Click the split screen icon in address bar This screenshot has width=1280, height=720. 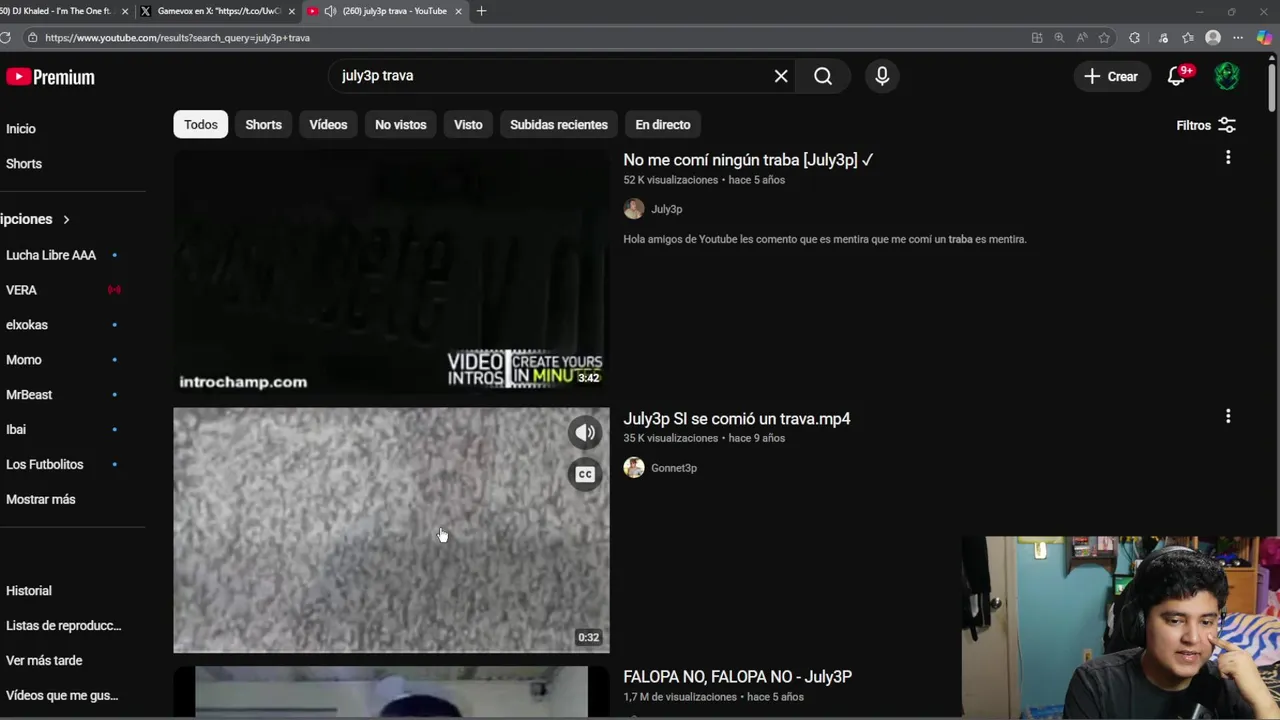click(1037, 38)
